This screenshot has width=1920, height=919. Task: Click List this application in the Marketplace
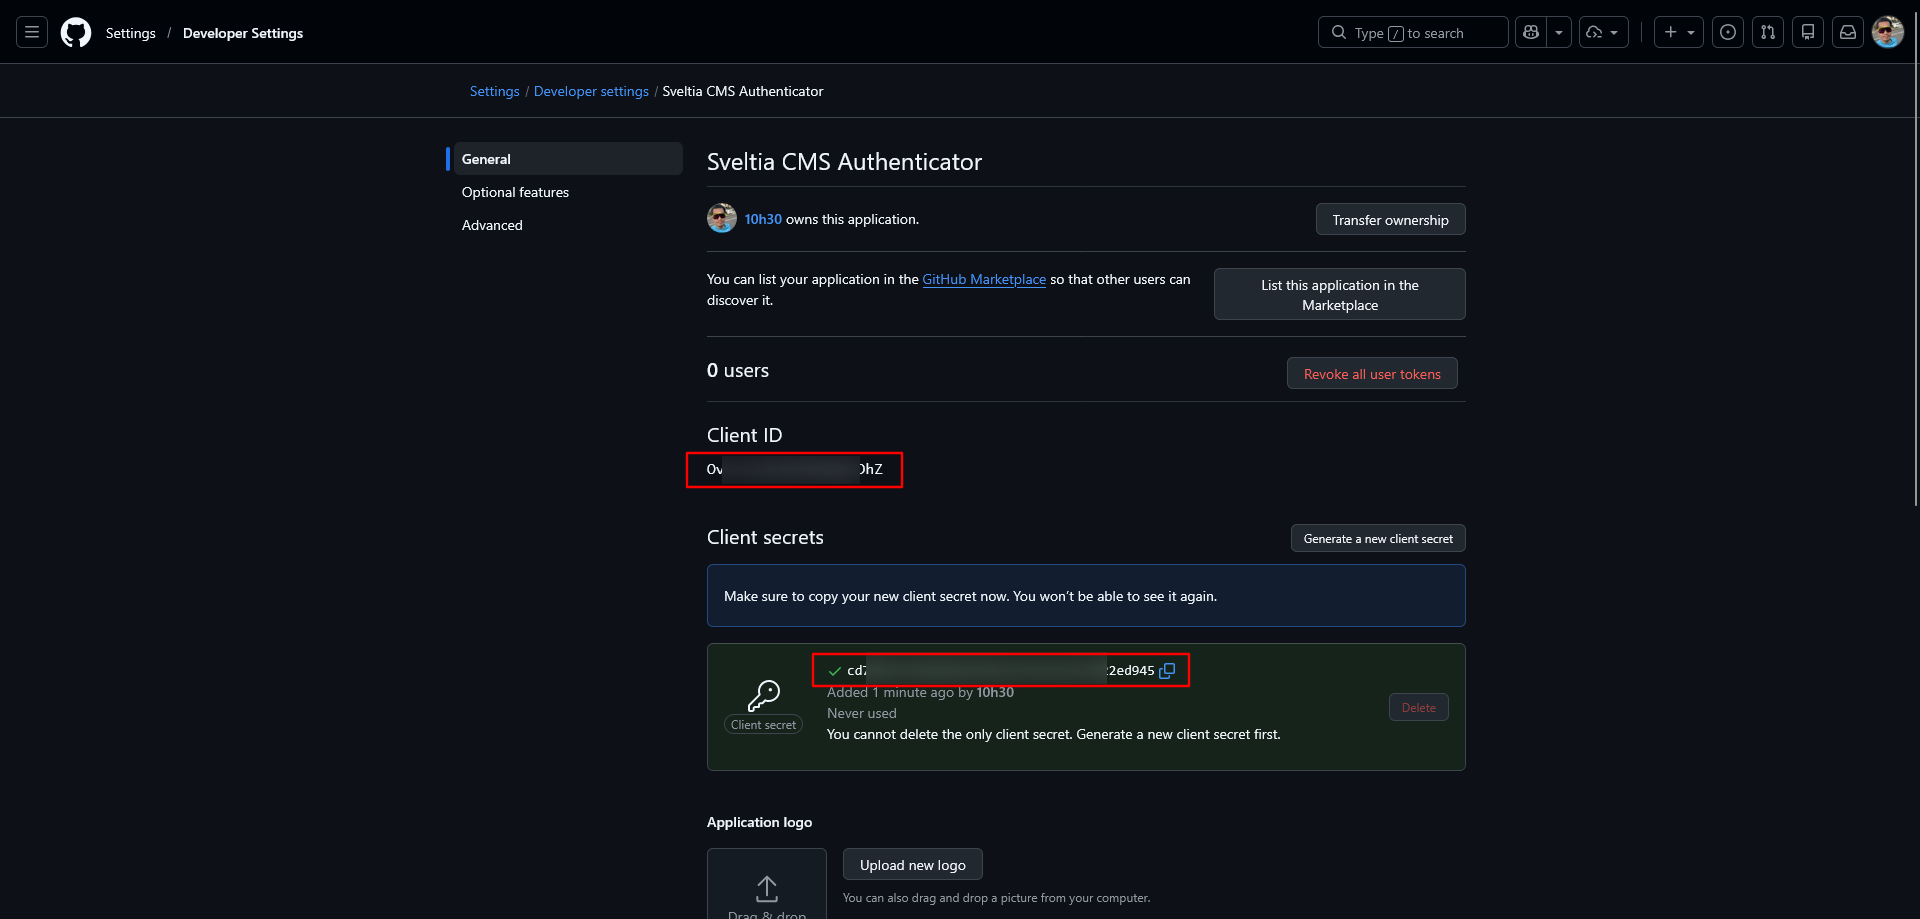1340,295
